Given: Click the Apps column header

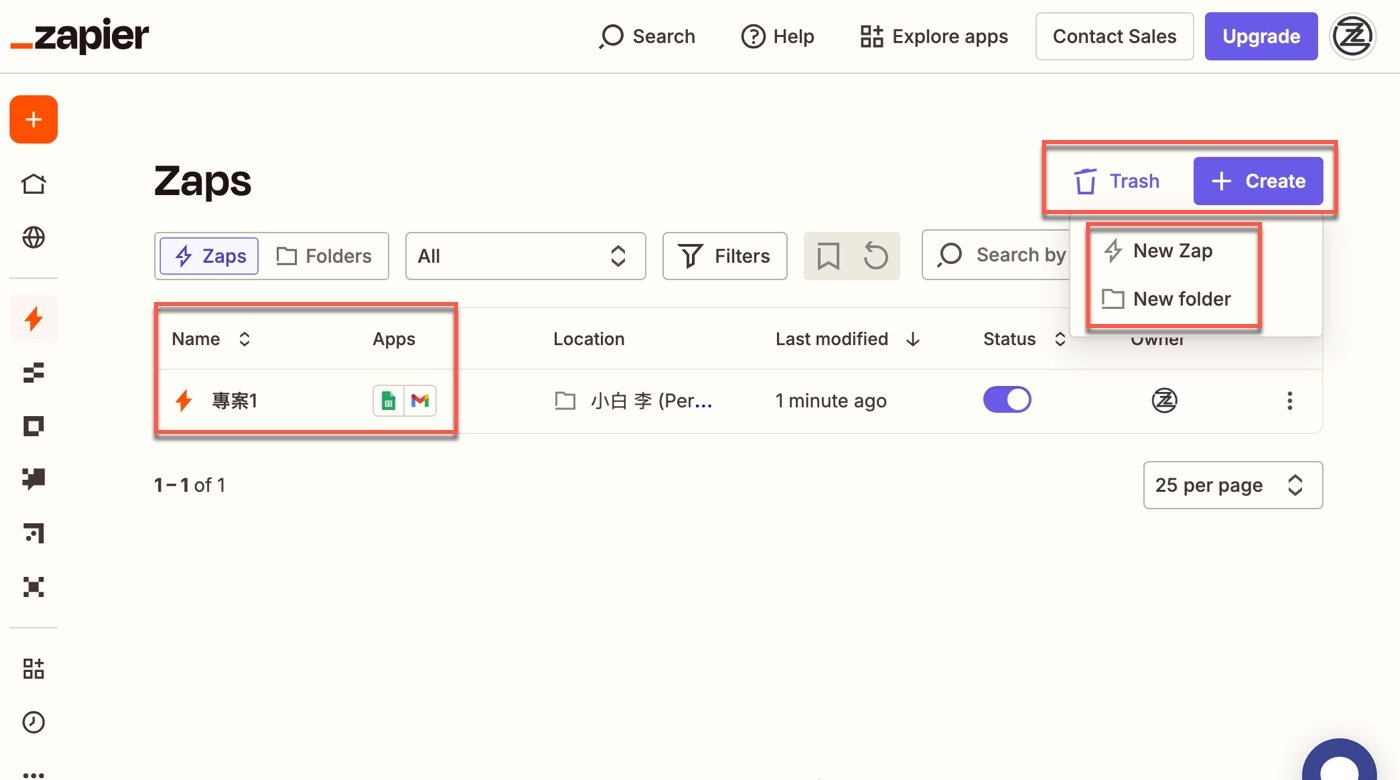Looking at the screenshot, I should [394, 339].
